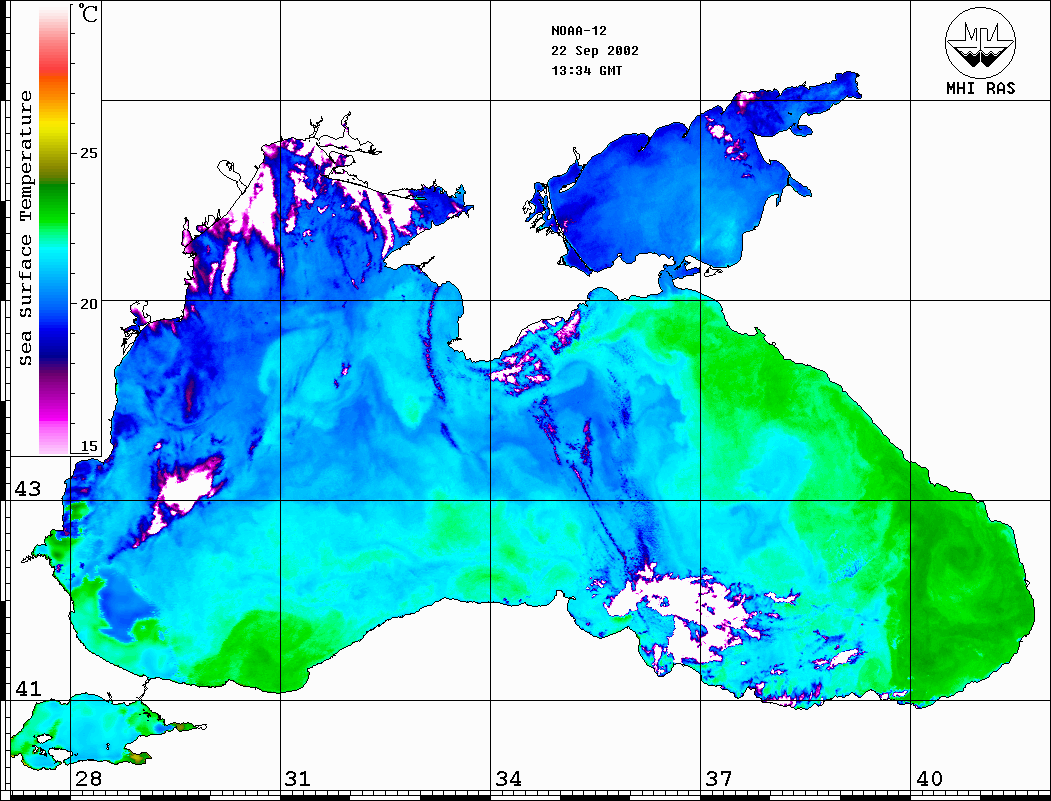Viewport: 1051px width, 801px height.
Task: Click the longitude 40 label
Action: [928, 779]
